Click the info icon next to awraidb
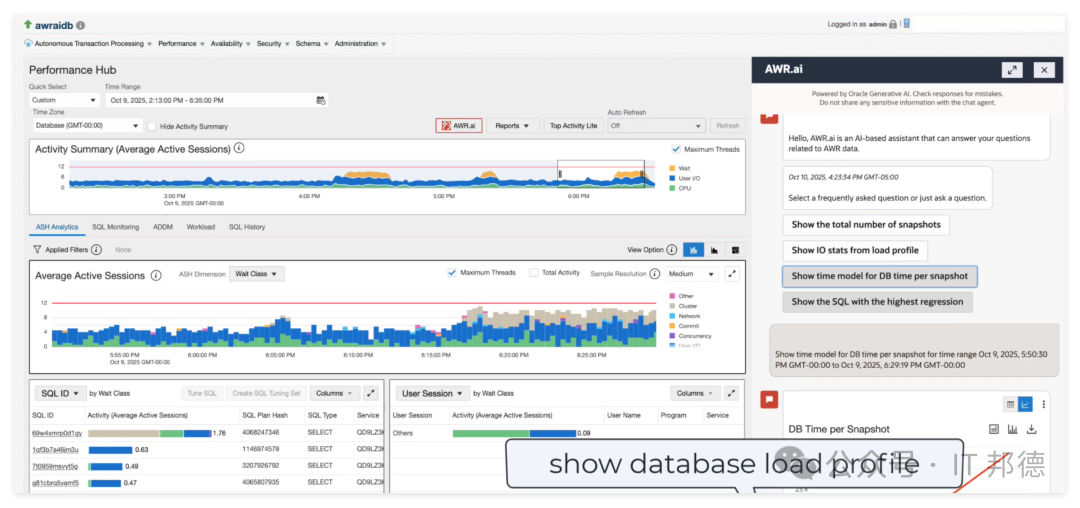 [x=81, y=25]
